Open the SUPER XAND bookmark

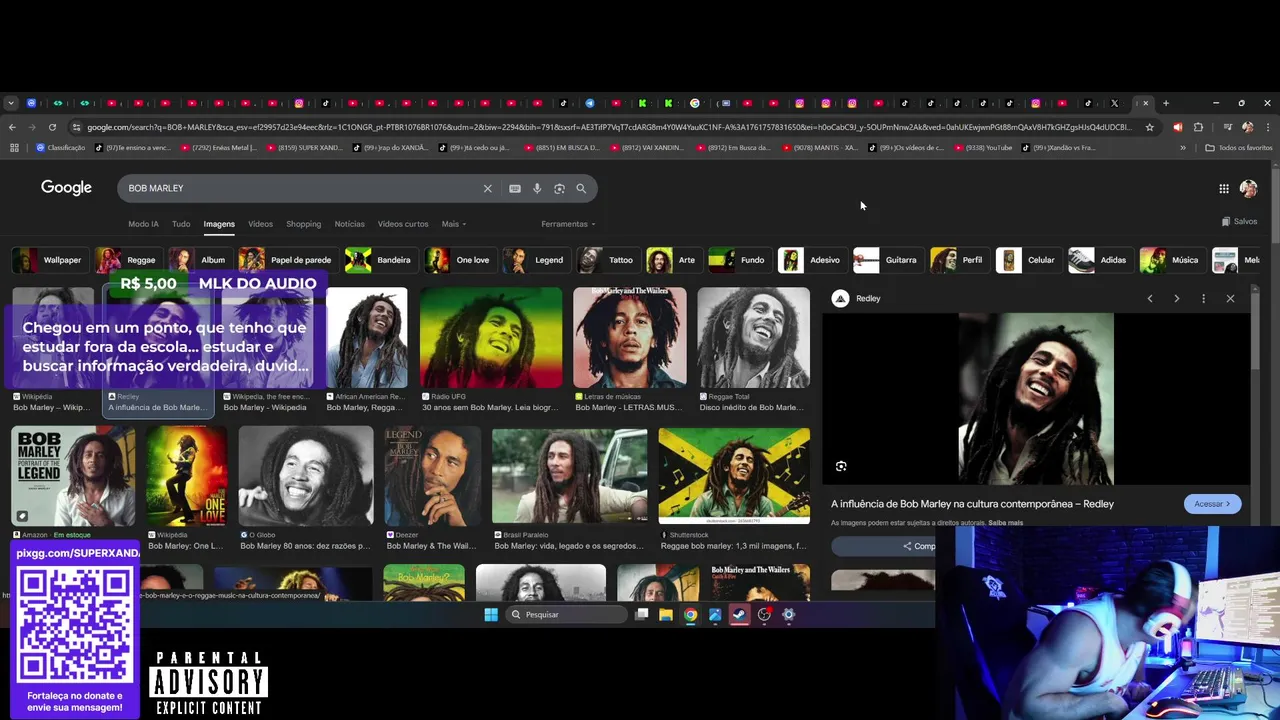click(304, 148)
